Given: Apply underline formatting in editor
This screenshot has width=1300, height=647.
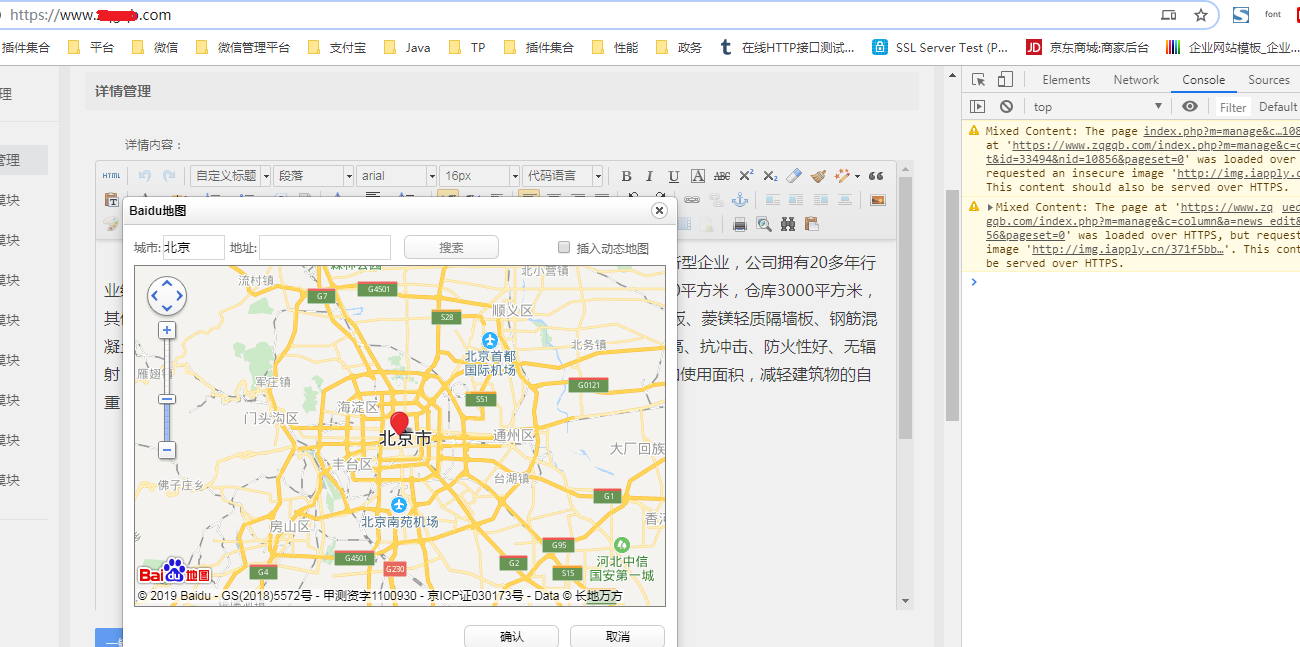Looking at the screenshot, I should pyautogui.click(x=674, y=176).
